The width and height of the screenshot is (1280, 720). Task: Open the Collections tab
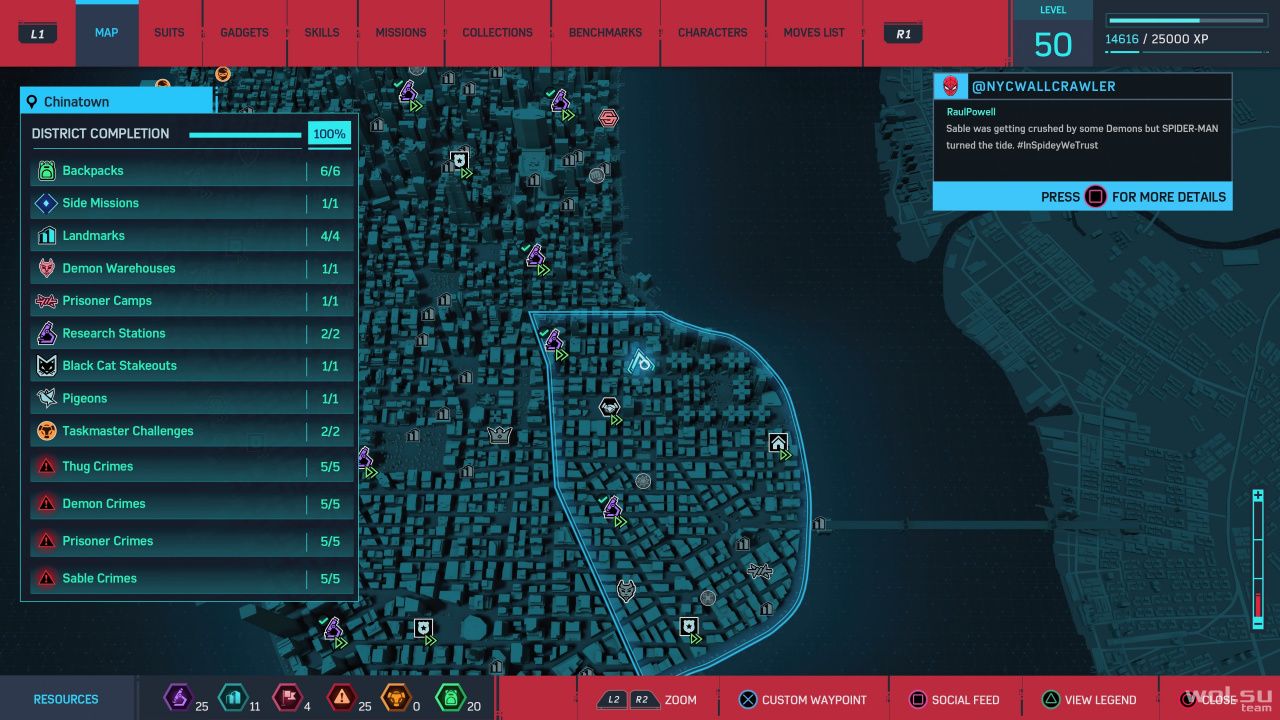click(497, 33)
